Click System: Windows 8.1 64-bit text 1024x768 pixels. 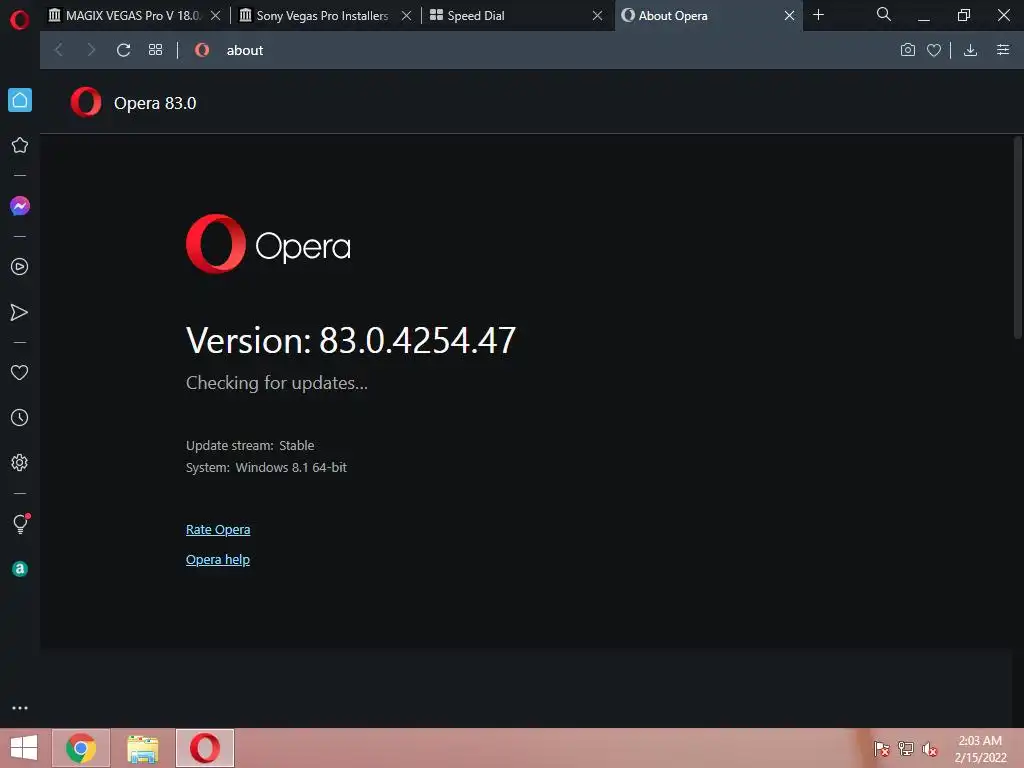click(266, 468)
